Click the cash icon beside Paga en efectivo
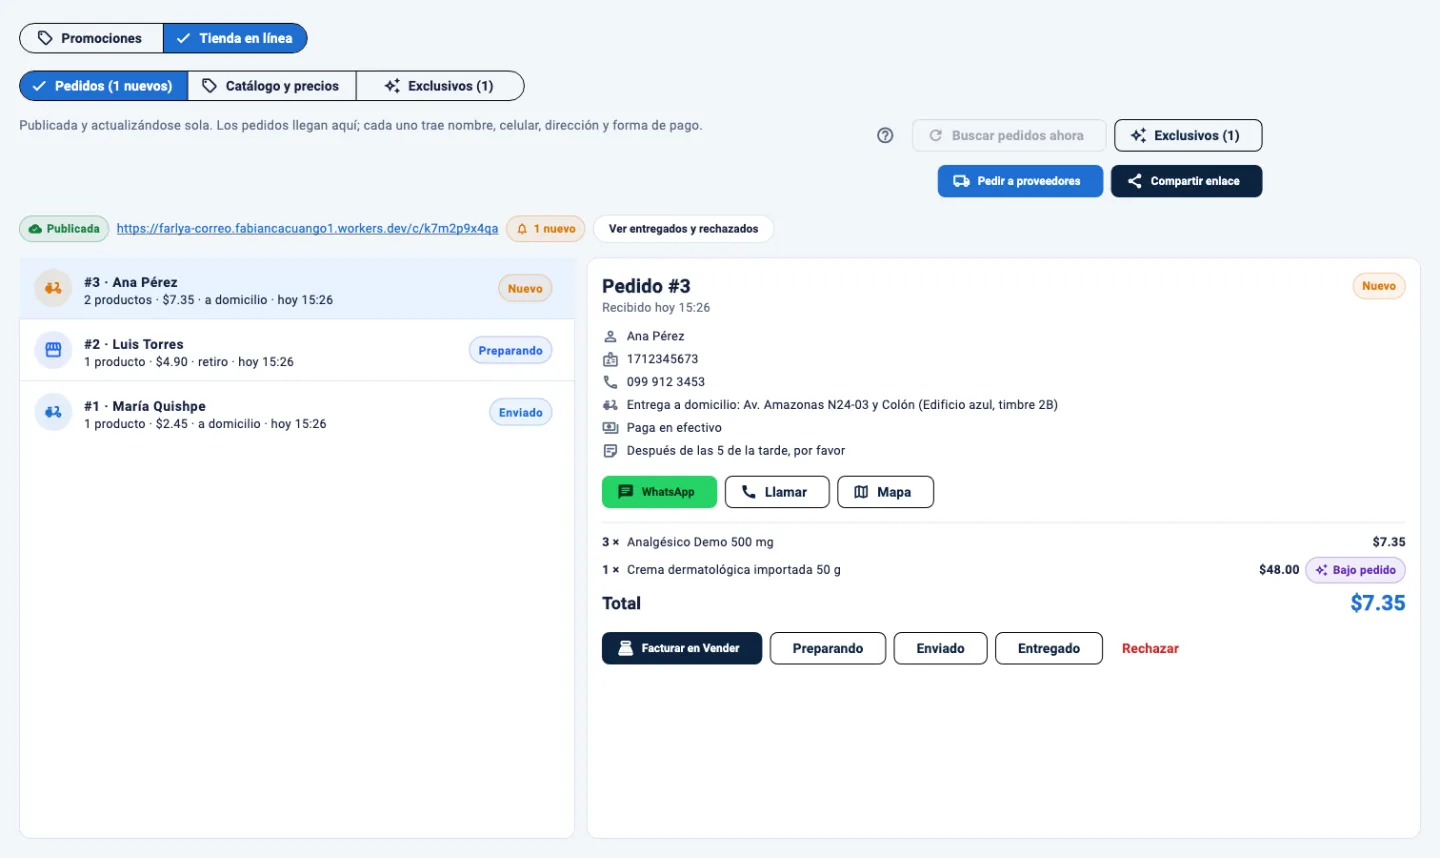1440x858 pixels. pos(610,428)
